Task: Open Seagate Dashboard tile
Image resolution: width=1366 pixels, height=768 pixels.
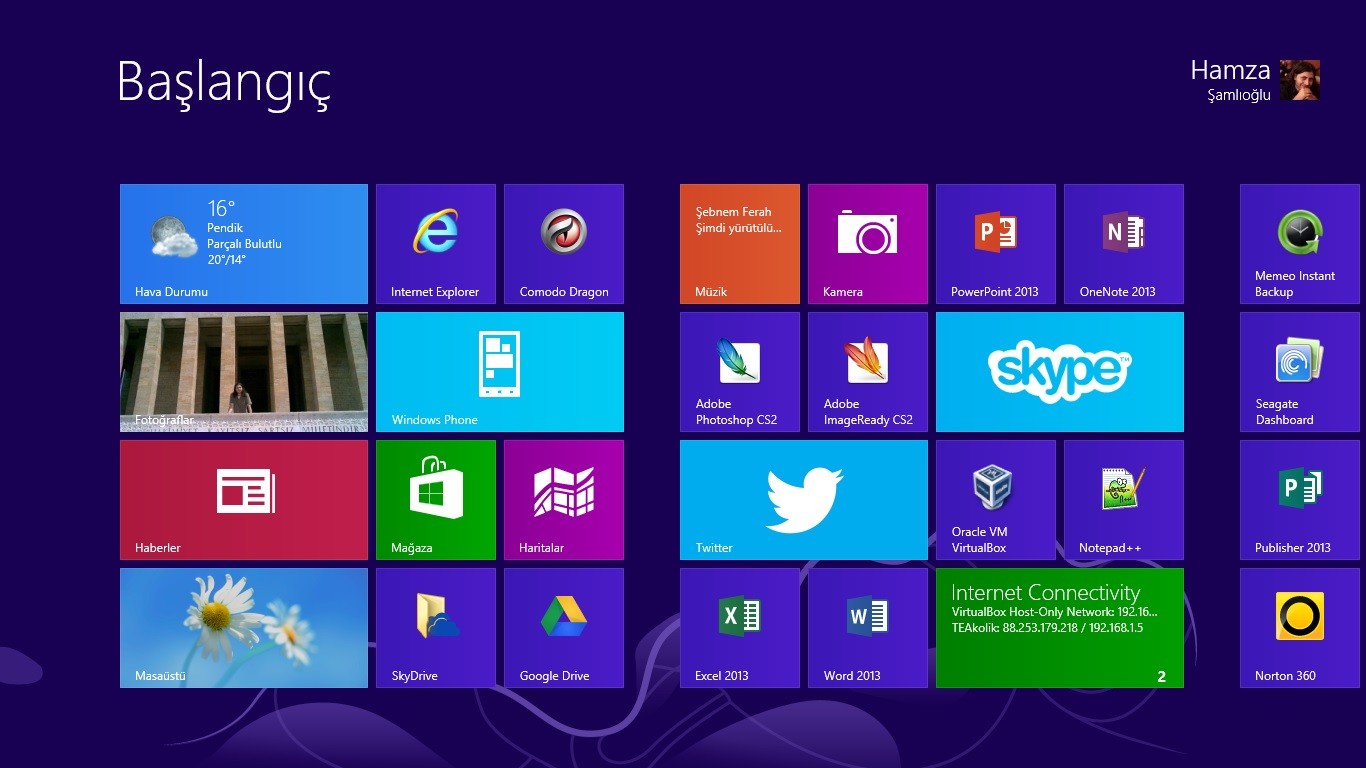Action: 1300,372
